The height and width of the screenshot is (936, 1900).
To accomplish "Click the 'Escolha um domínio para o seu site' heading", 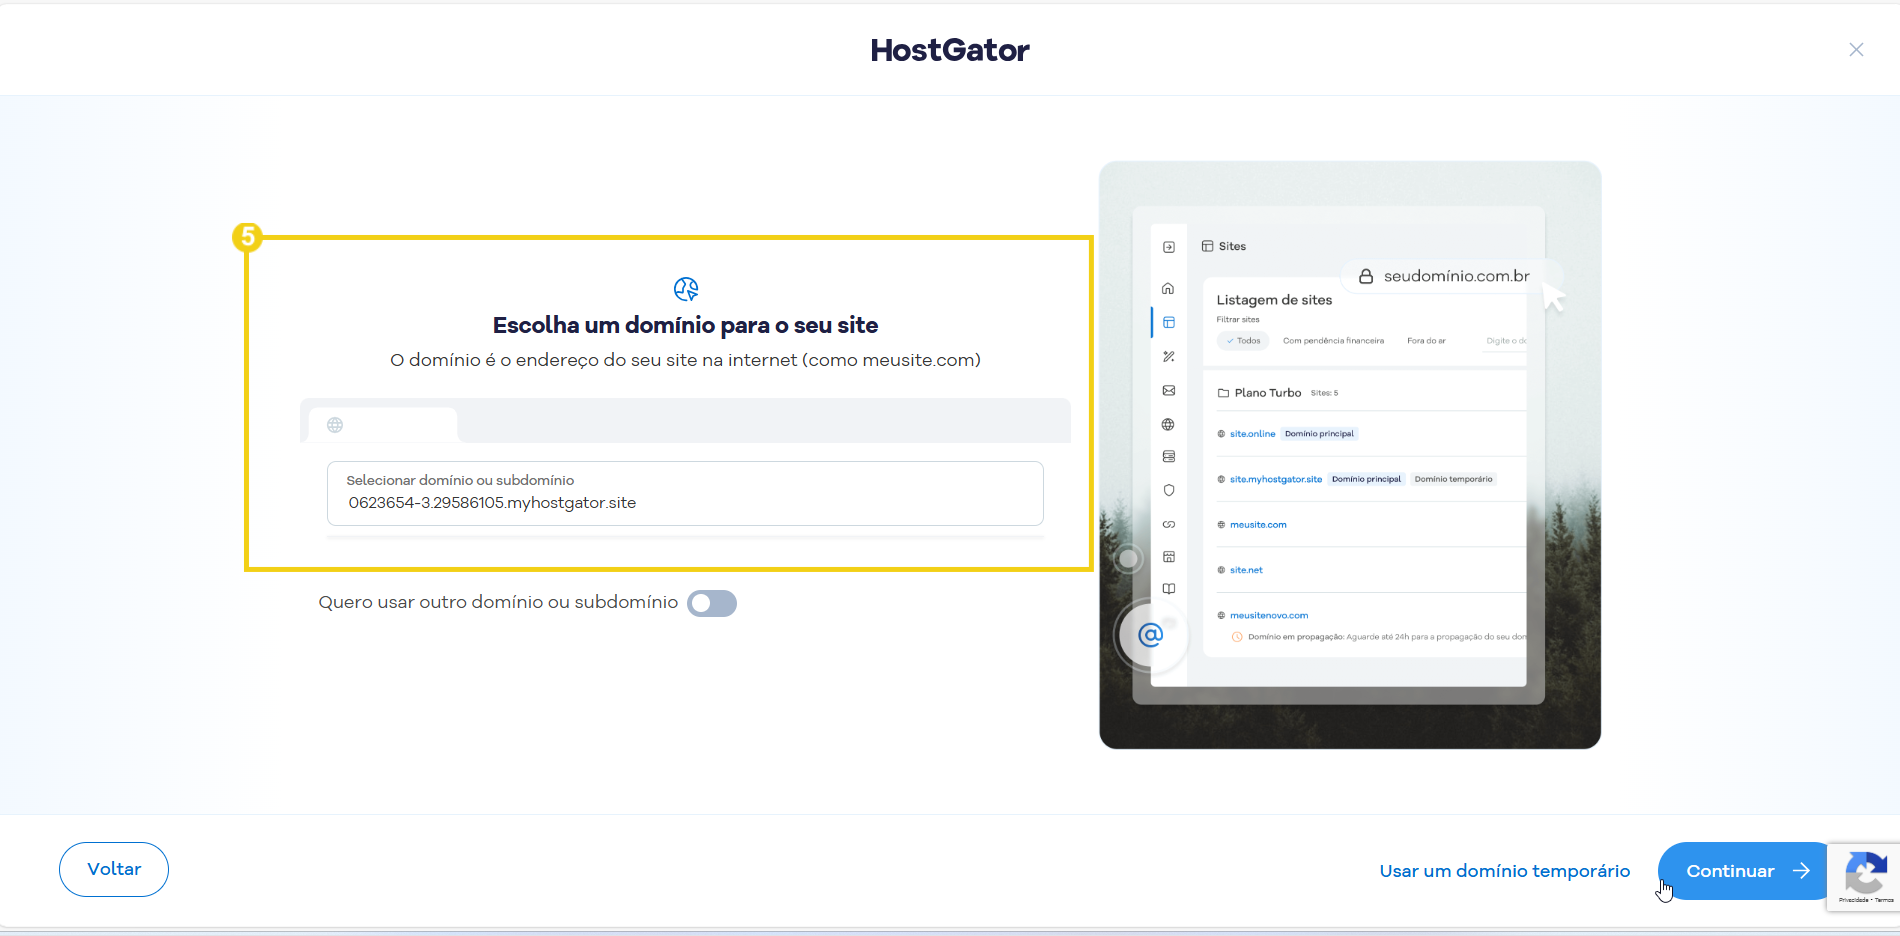I will (685, 325).
